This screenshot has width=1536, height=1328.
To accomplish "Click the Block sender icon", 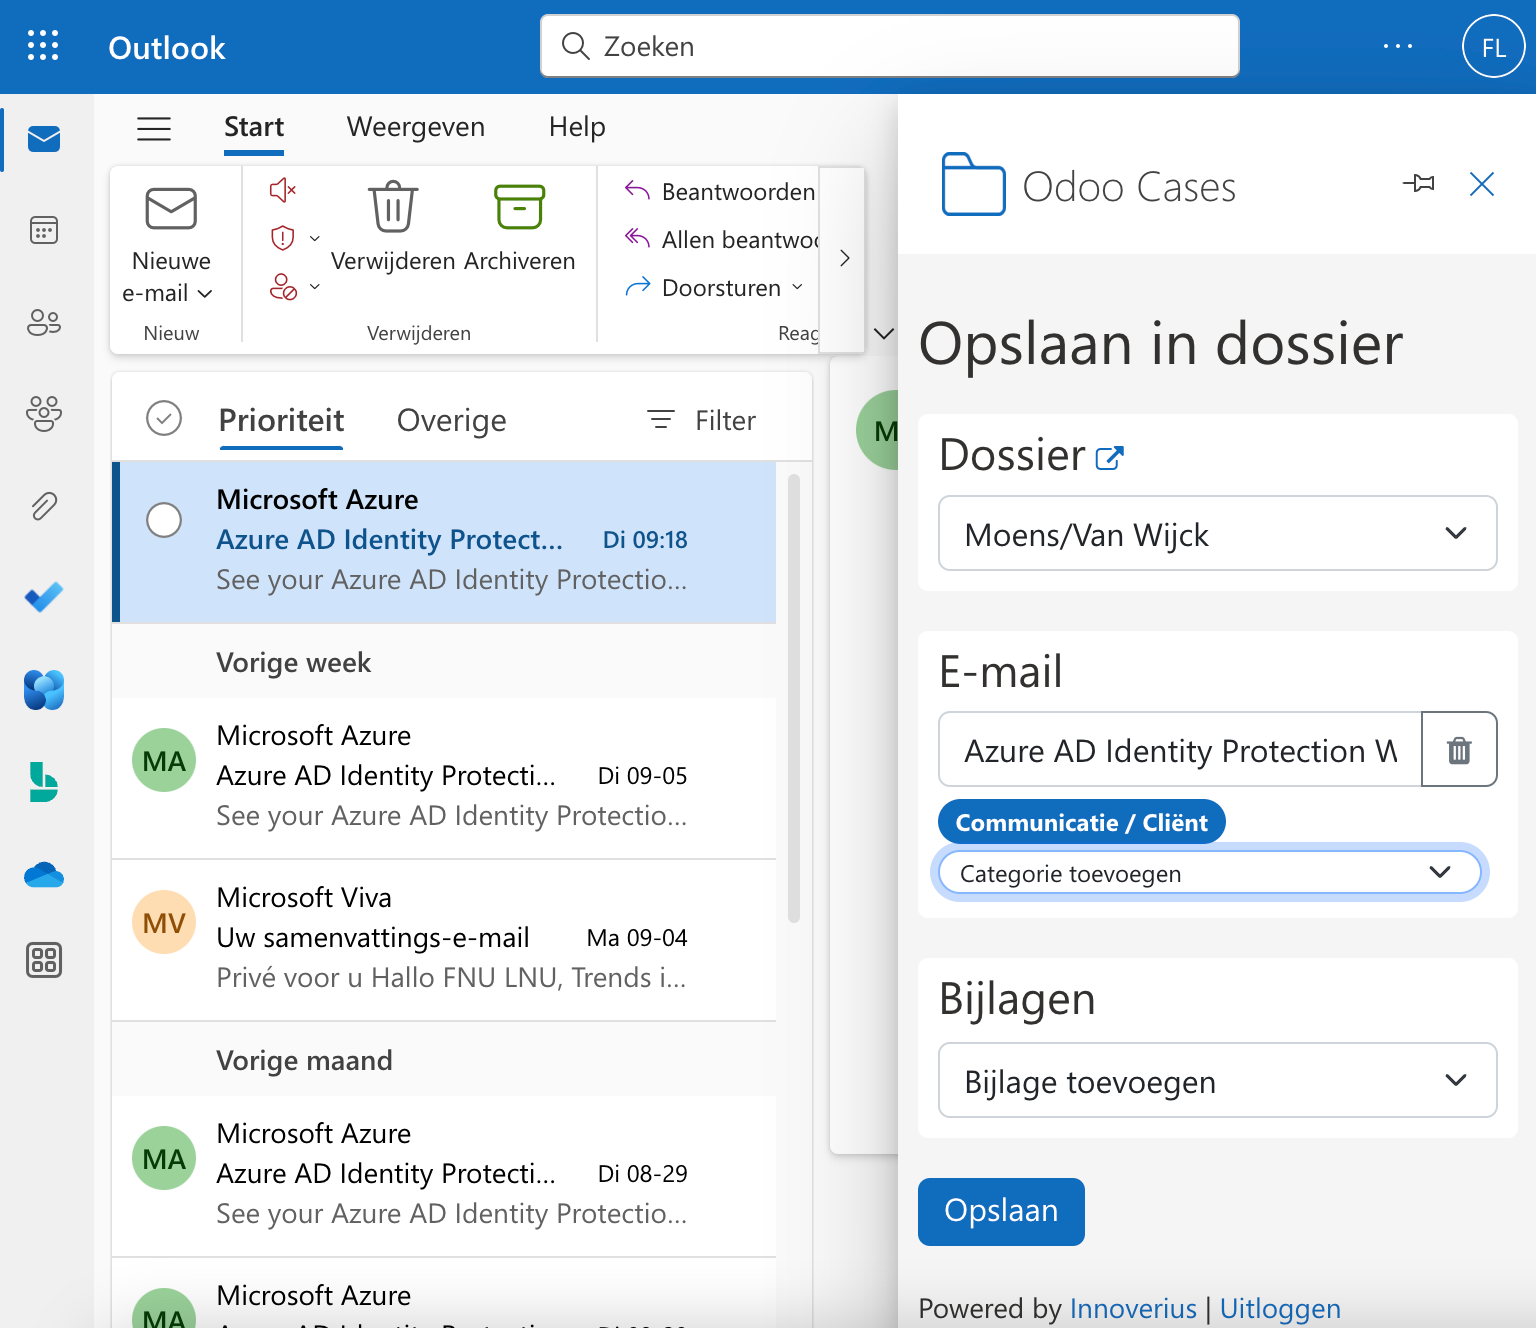I will tap(283, 287).
